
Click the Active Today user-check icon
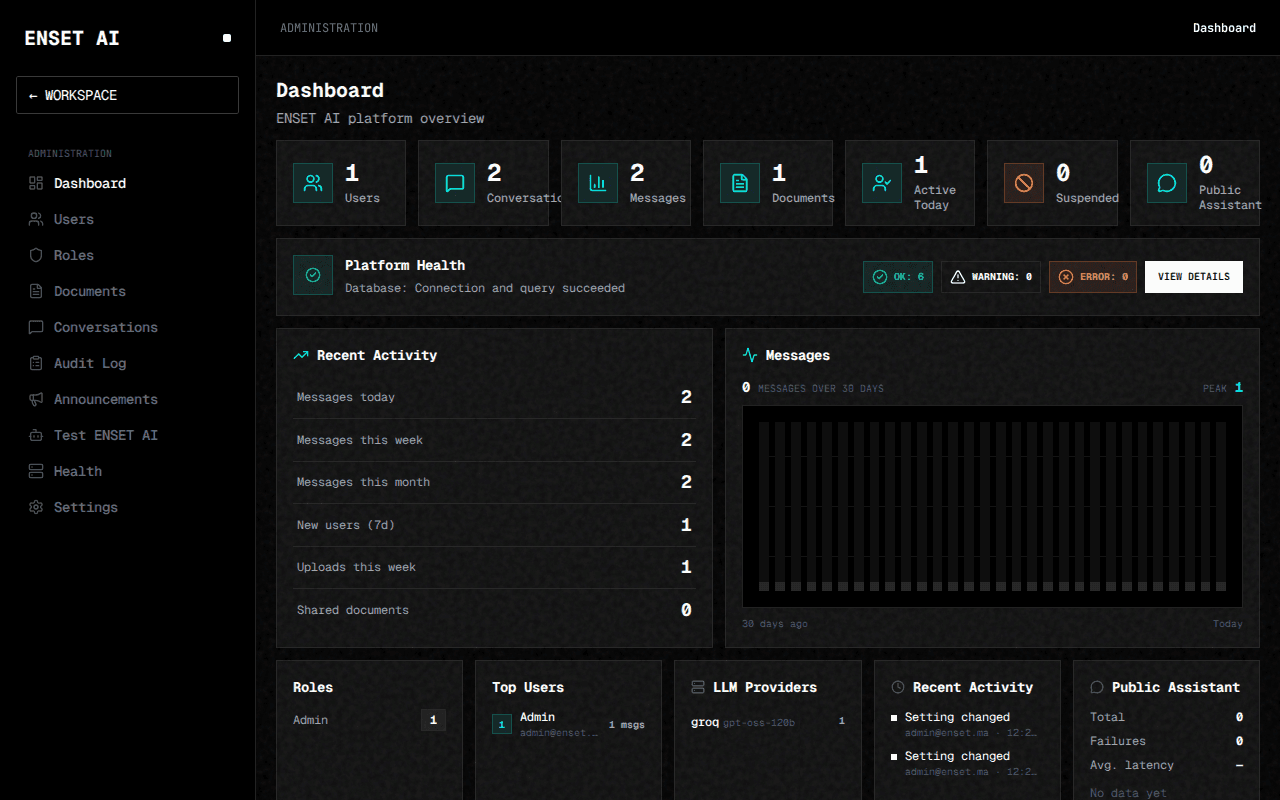click(x=882, y=183)
